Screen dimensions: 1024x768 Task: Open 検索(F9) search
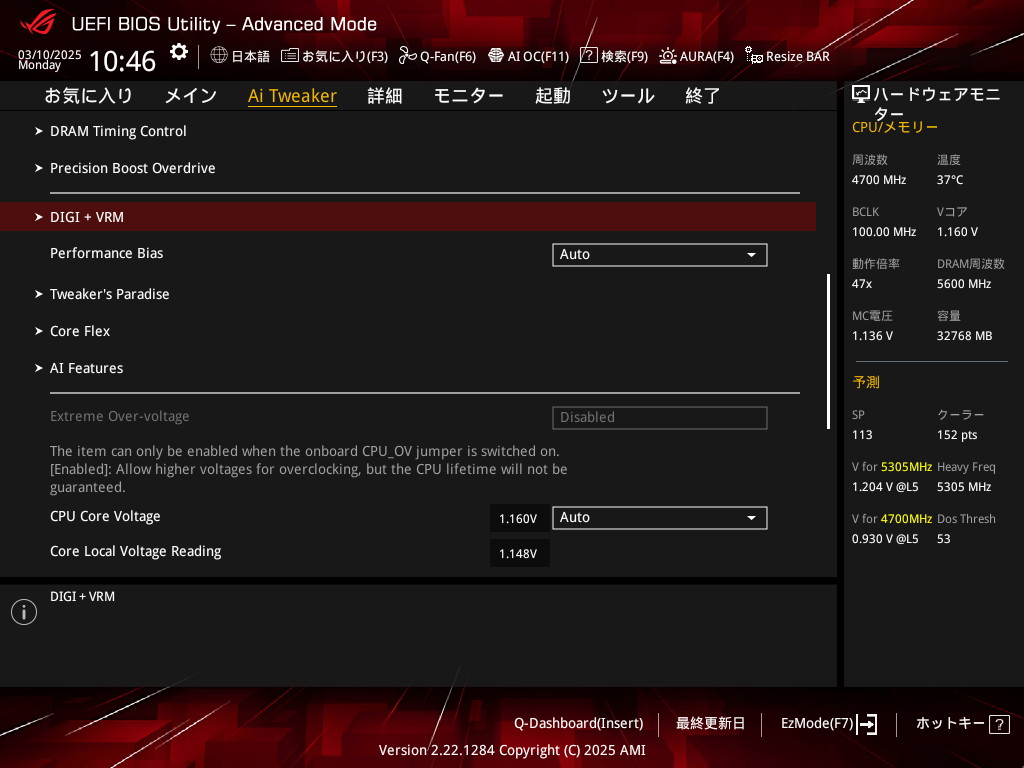click(x=614, y=56)
